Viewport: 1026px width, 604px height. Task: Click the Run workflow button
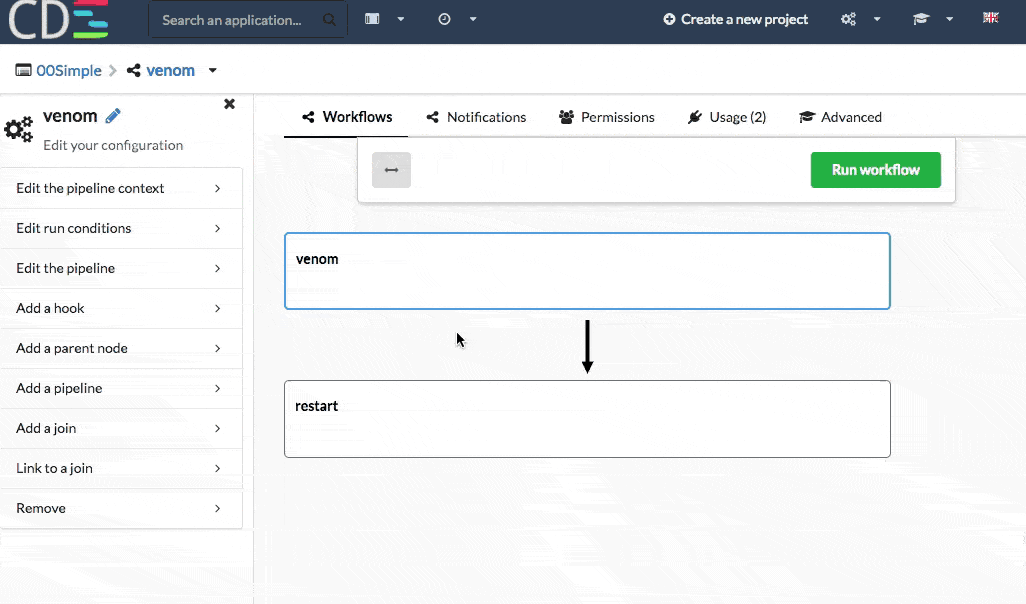pyautogui.click(x=876, y=170)
